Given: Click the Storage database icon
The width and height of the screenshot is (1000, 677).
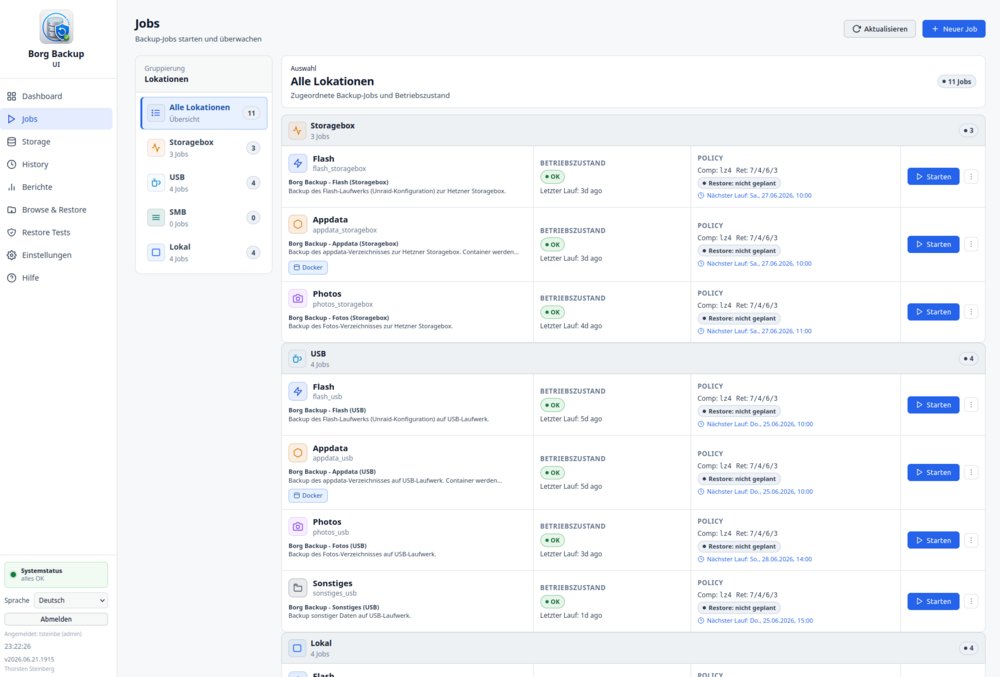Looking at the screenshot, I should pos(11,142).
